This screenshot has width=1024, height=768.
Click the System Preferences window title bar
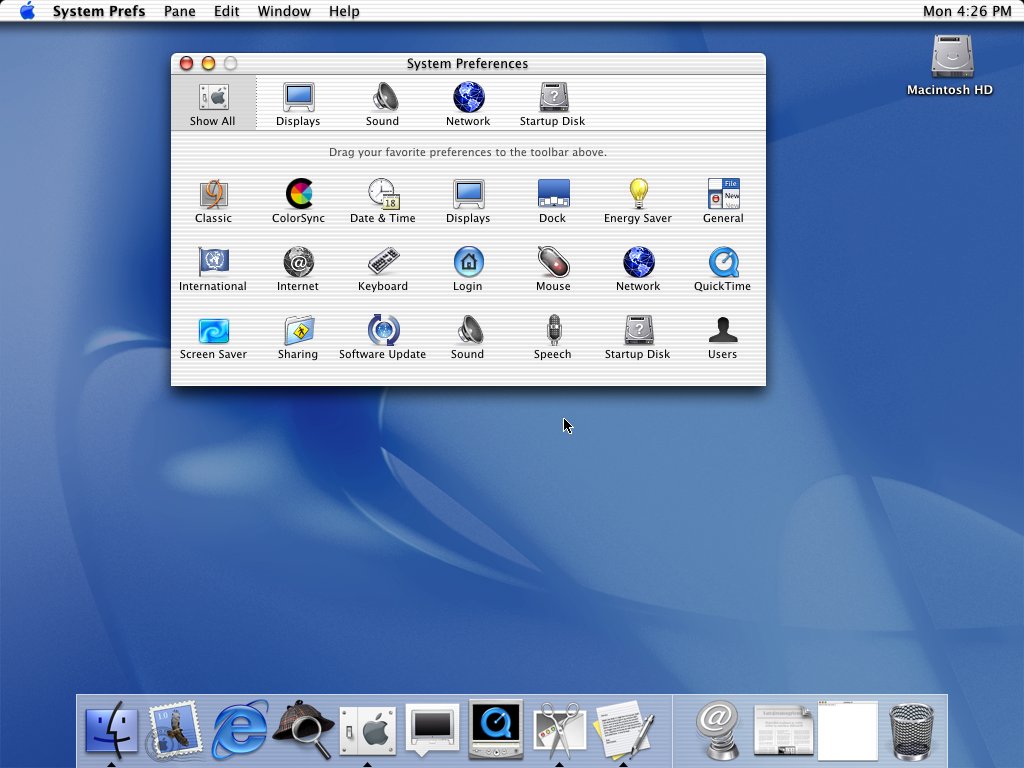pyautogui.click(x=468, y=63)
